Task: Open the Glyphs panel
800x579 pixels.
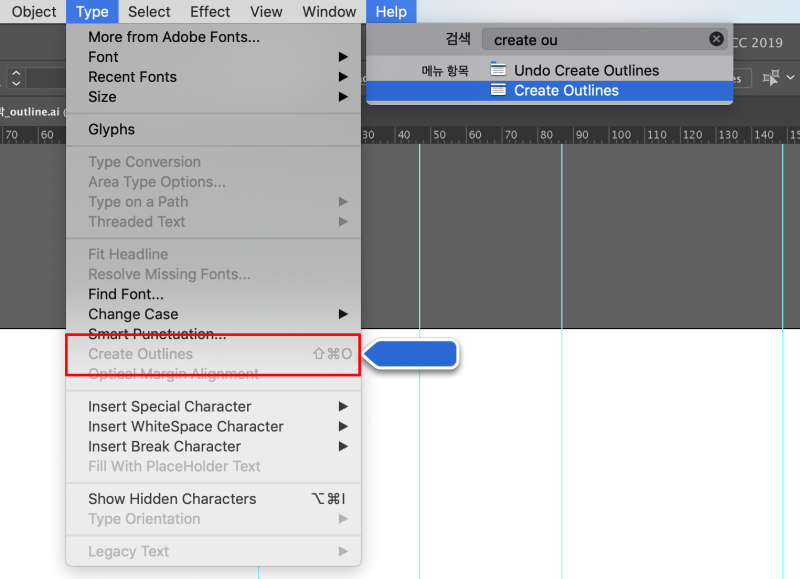Action: tap(213, 130)
